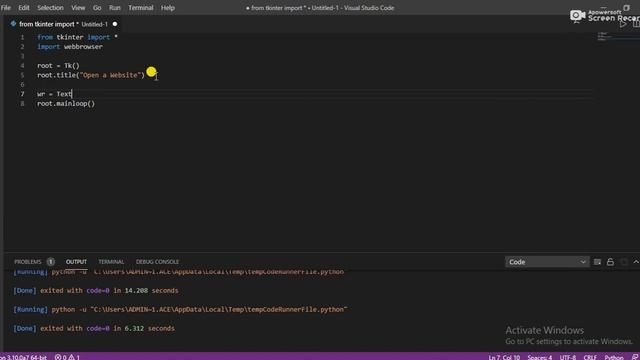The height and width of the screenshot is (360, 640).
Task: Switch to the Debug Console tab
Action: point(157,262)
